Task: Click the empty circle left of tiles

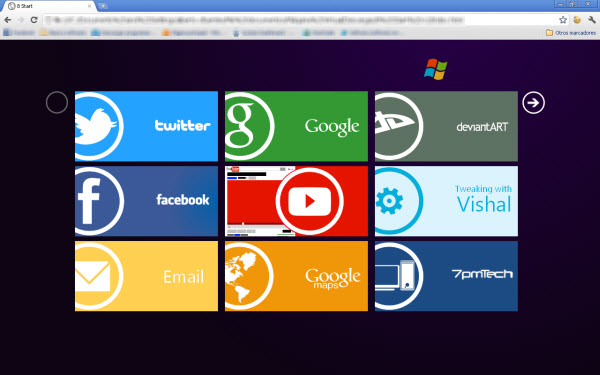Action: [57, 103]
